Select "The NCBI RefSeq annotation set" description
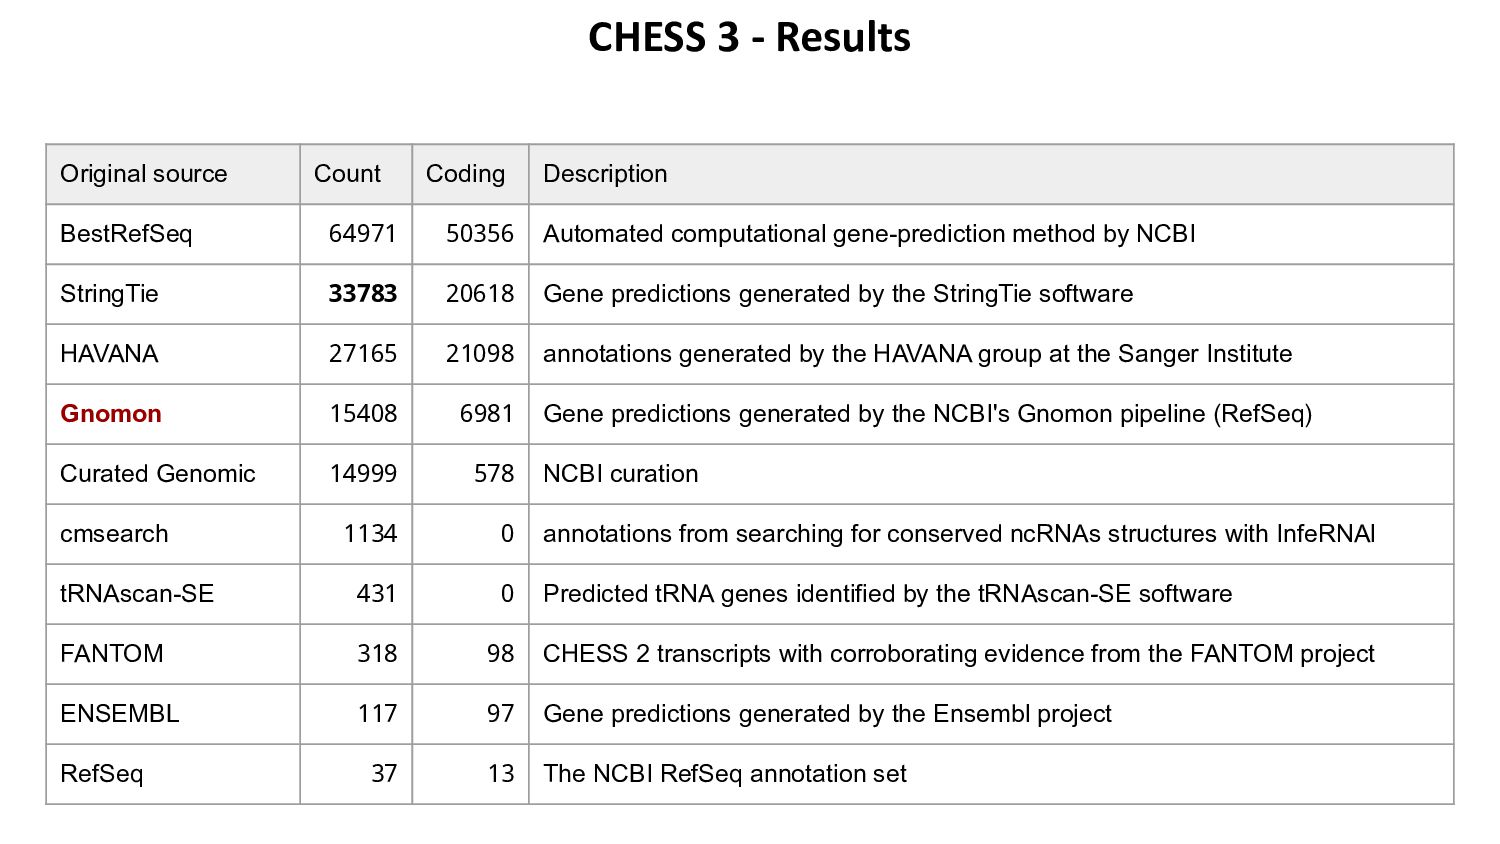 (724, 774)
